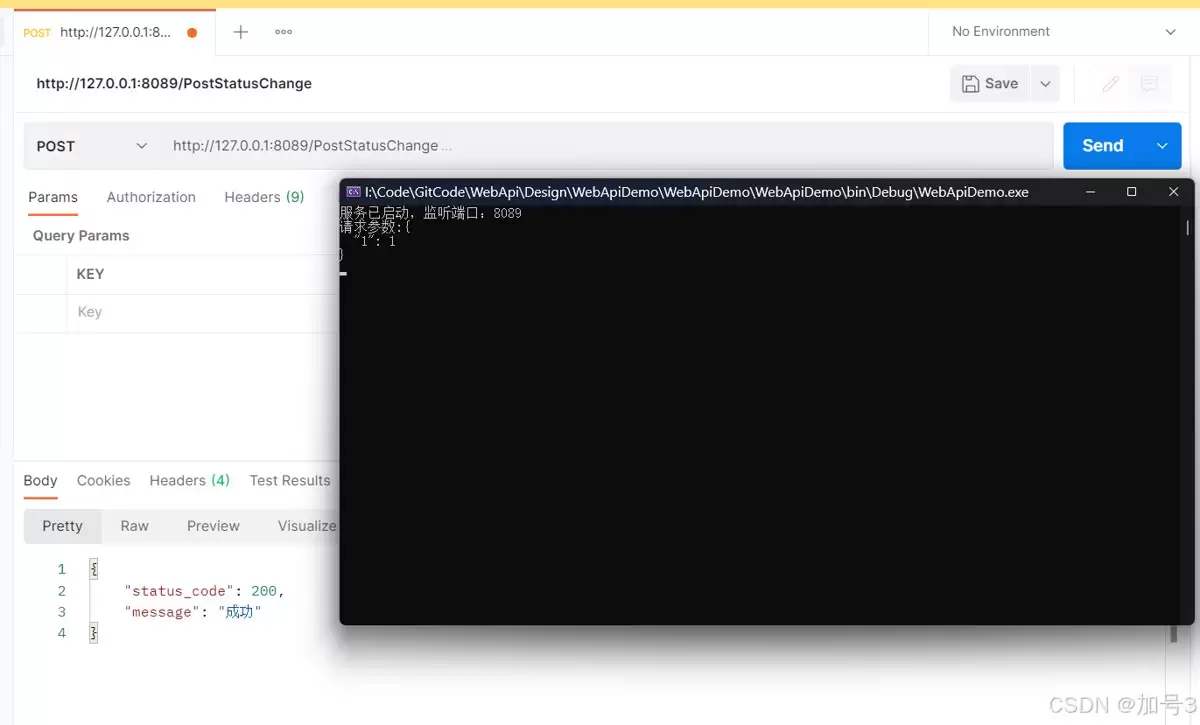Viewport: 1200px width, 725px height.
Task: Click the Save disk icon
Action: (968, 84)
